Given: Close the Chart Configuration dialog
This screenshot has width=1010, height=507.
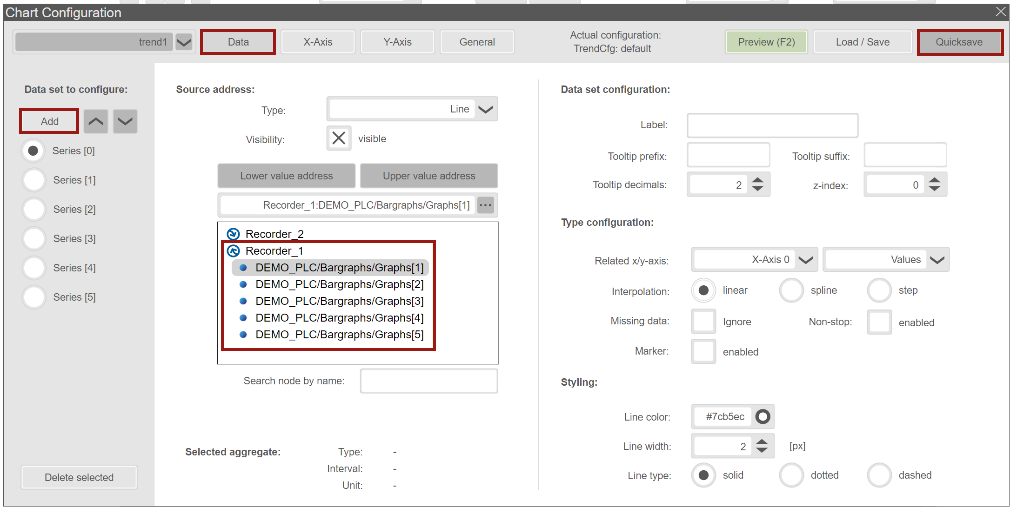Looking at the screenshot, I should pyautogui.click(x=1000, y=12).
